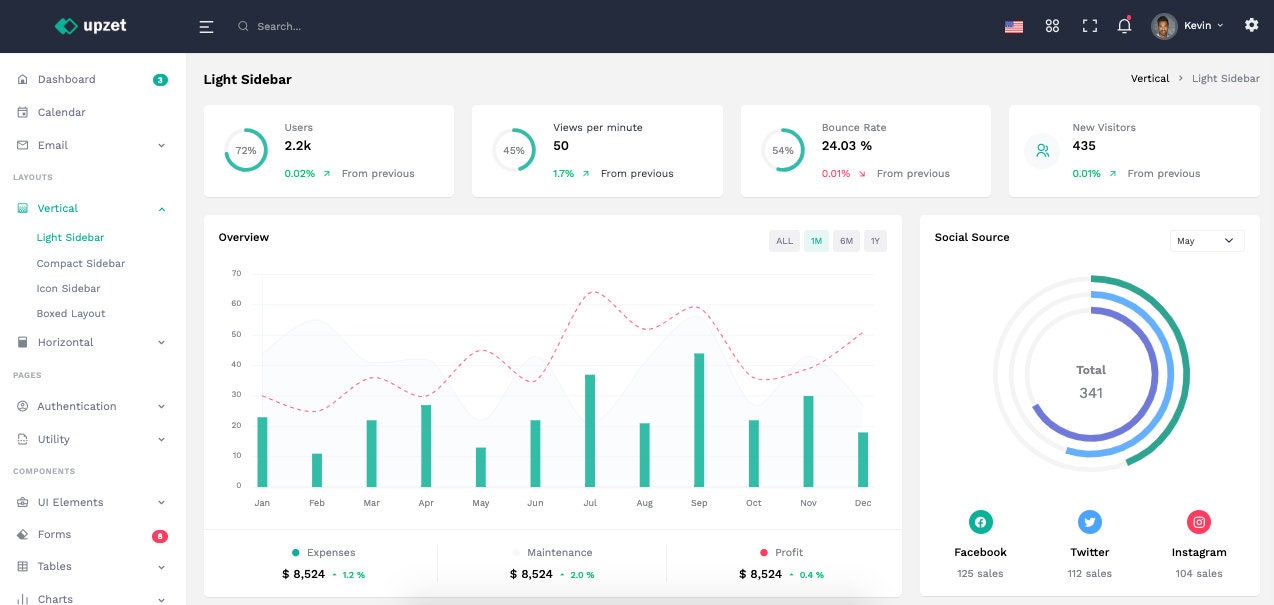Click inside the Search field
1274x605 pixels.
point(290,26)
